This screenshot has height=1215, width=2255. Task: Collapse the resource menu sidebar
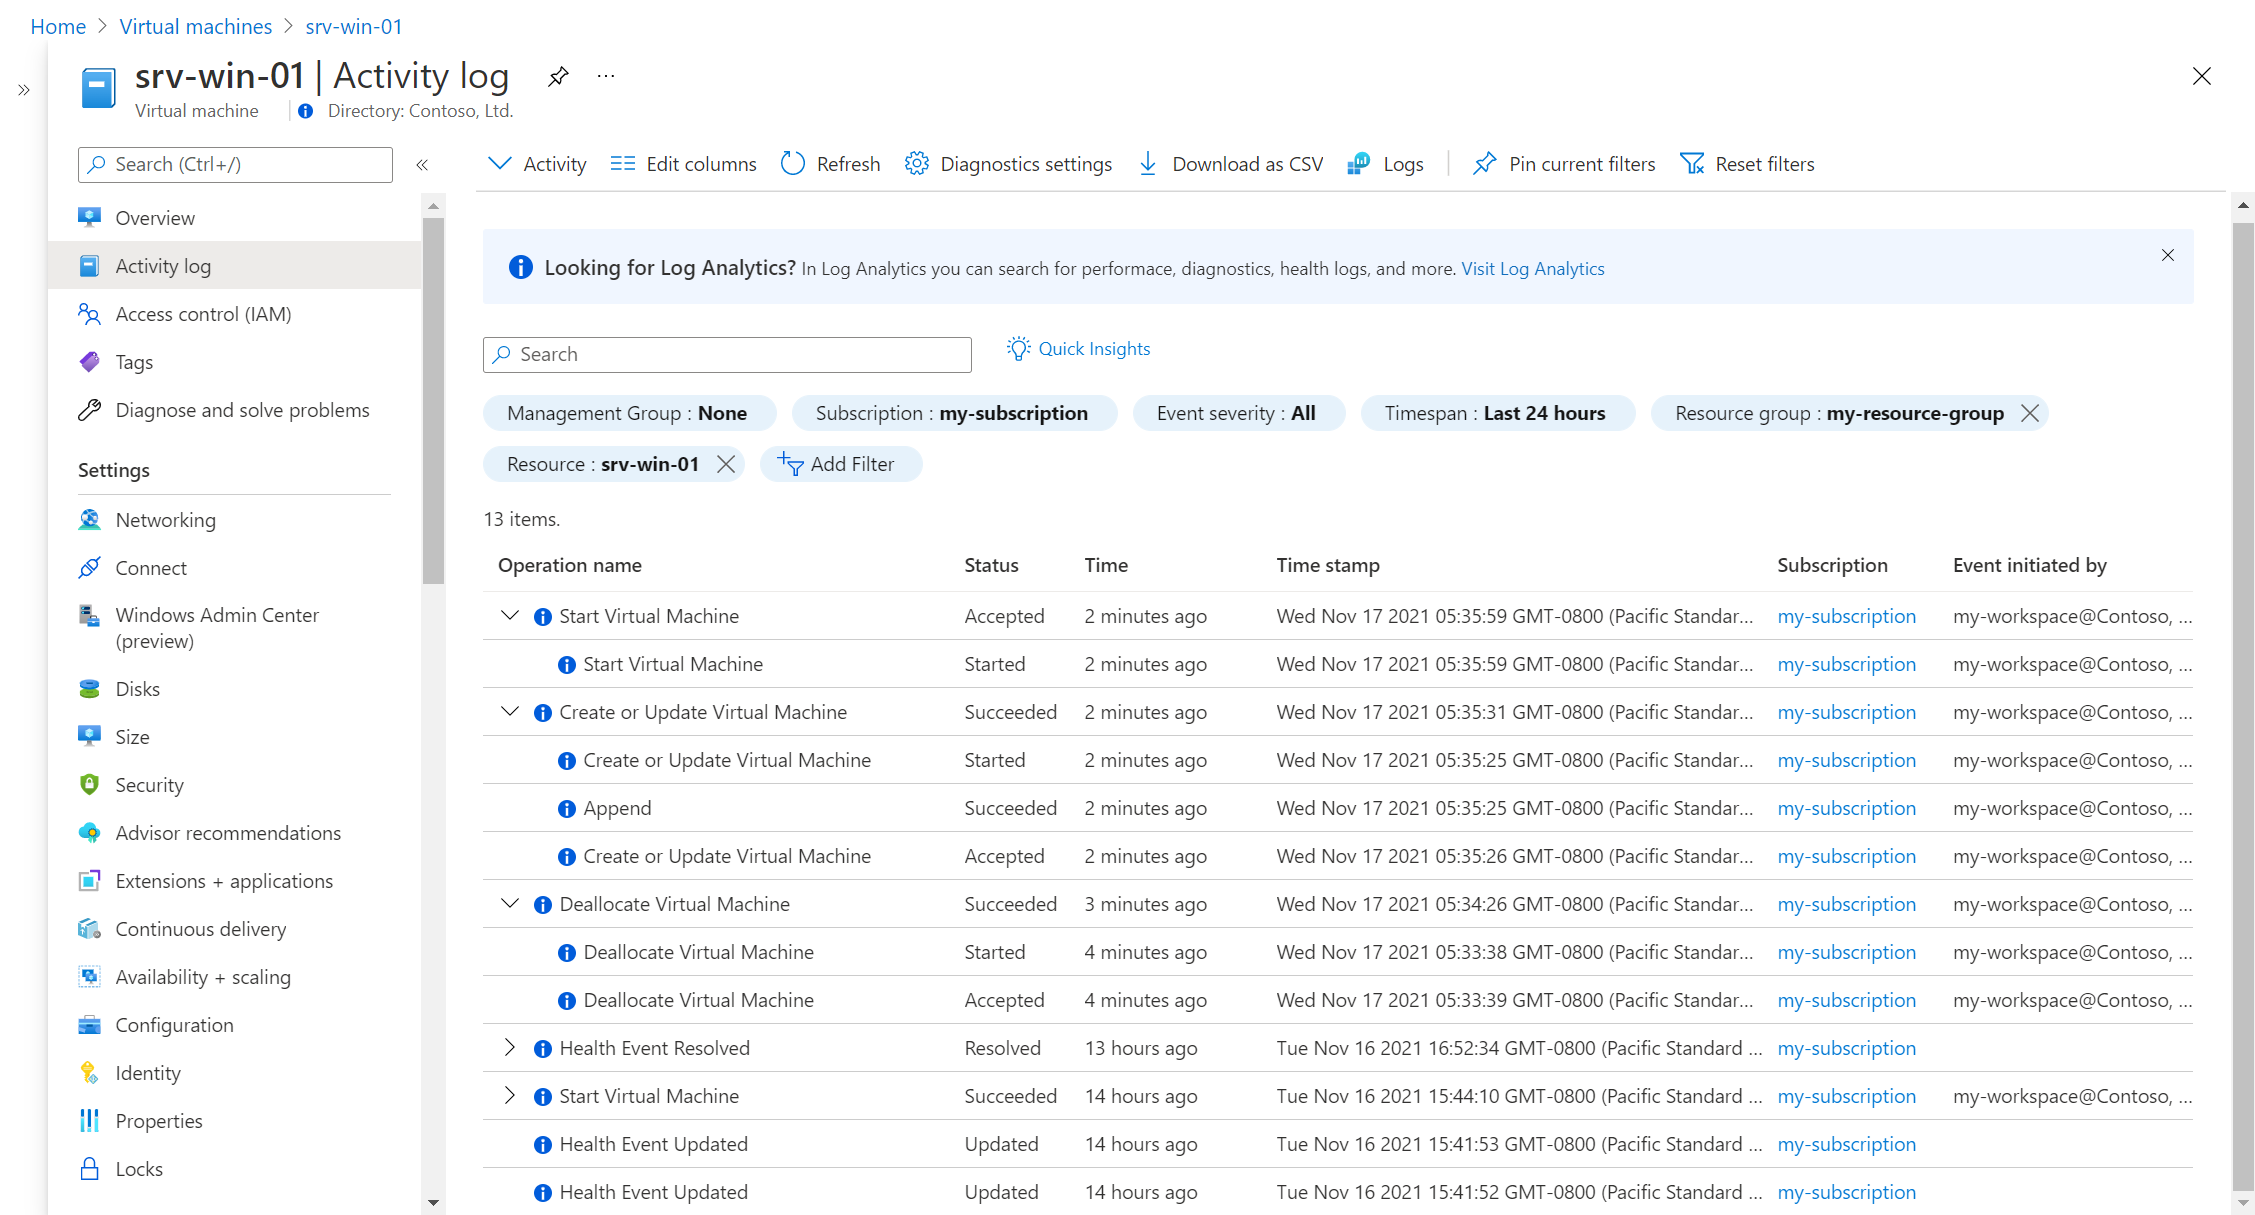[422, 165]
